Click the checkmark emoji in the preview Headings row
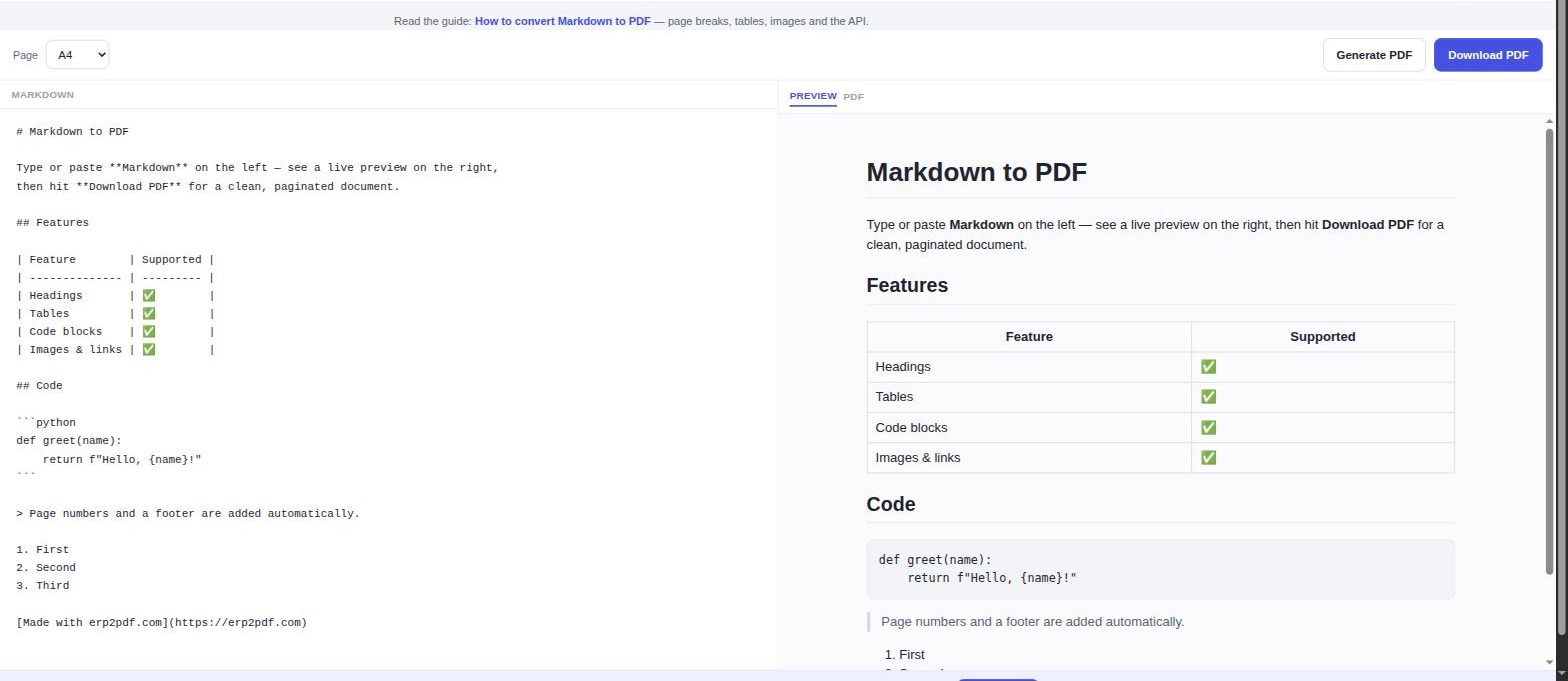 coord(1208,367)
